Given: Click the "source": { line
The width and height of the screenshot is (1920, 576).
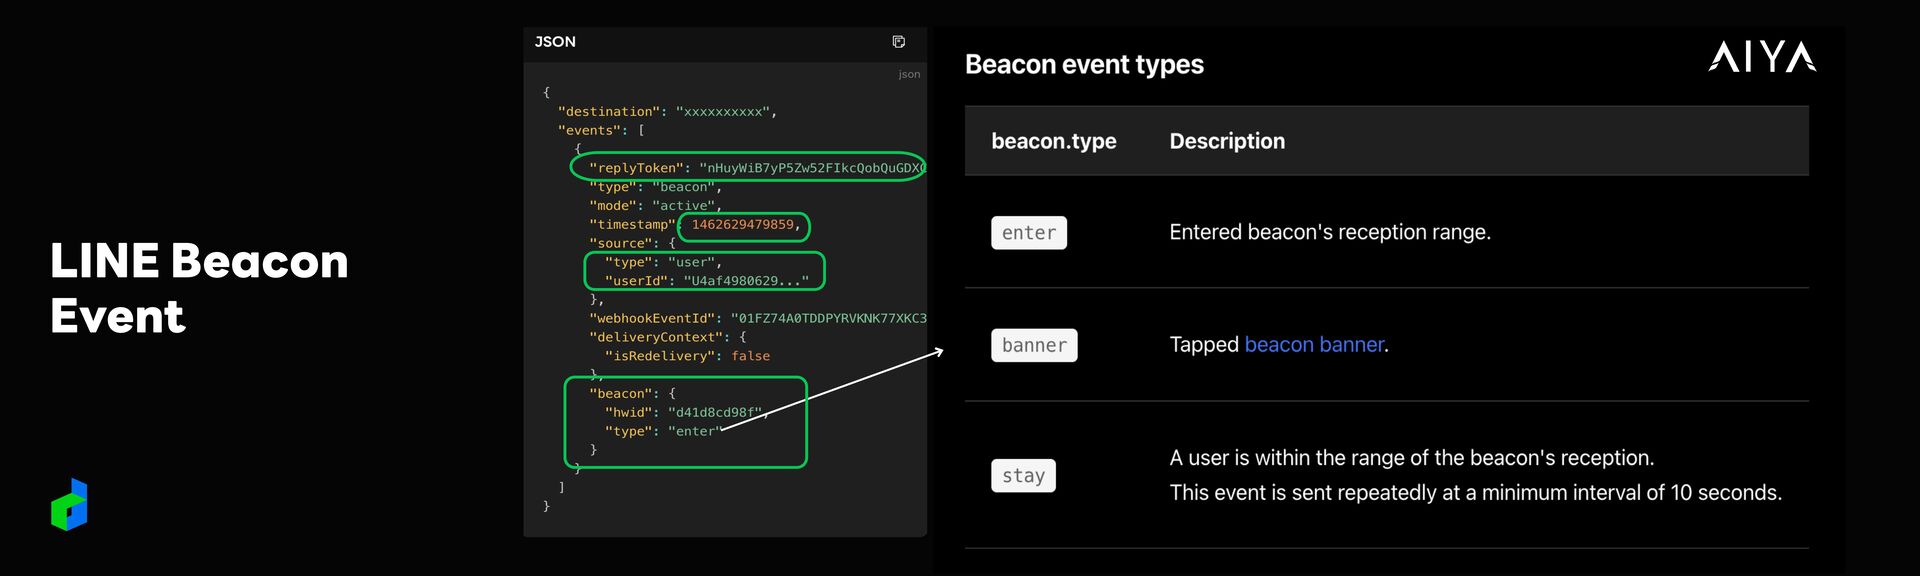Looking at the screenshot, I should 632,244.
